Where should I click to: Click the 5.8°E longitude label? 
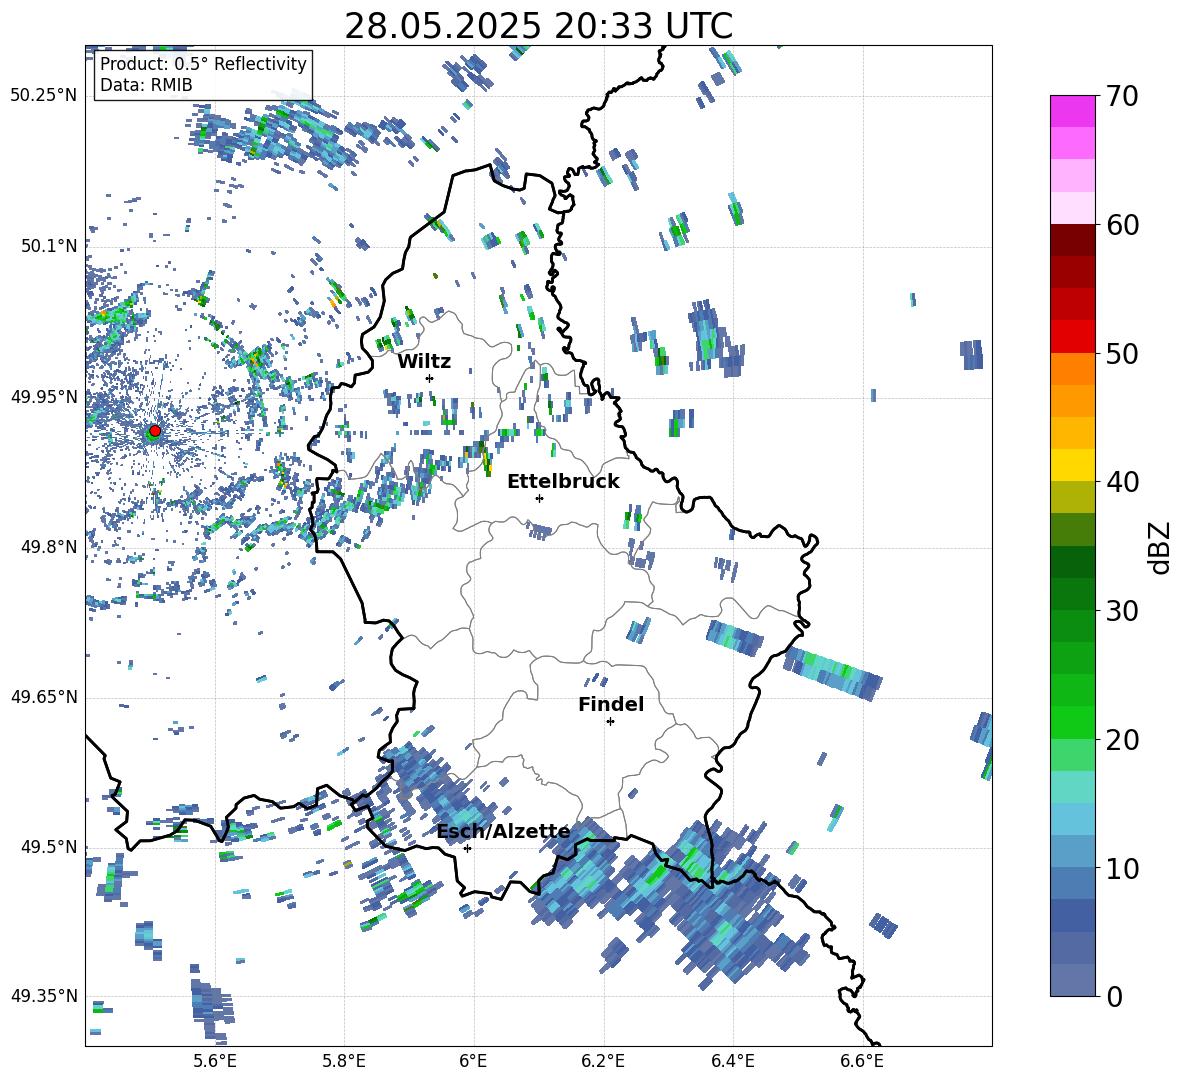(344, 1061)
